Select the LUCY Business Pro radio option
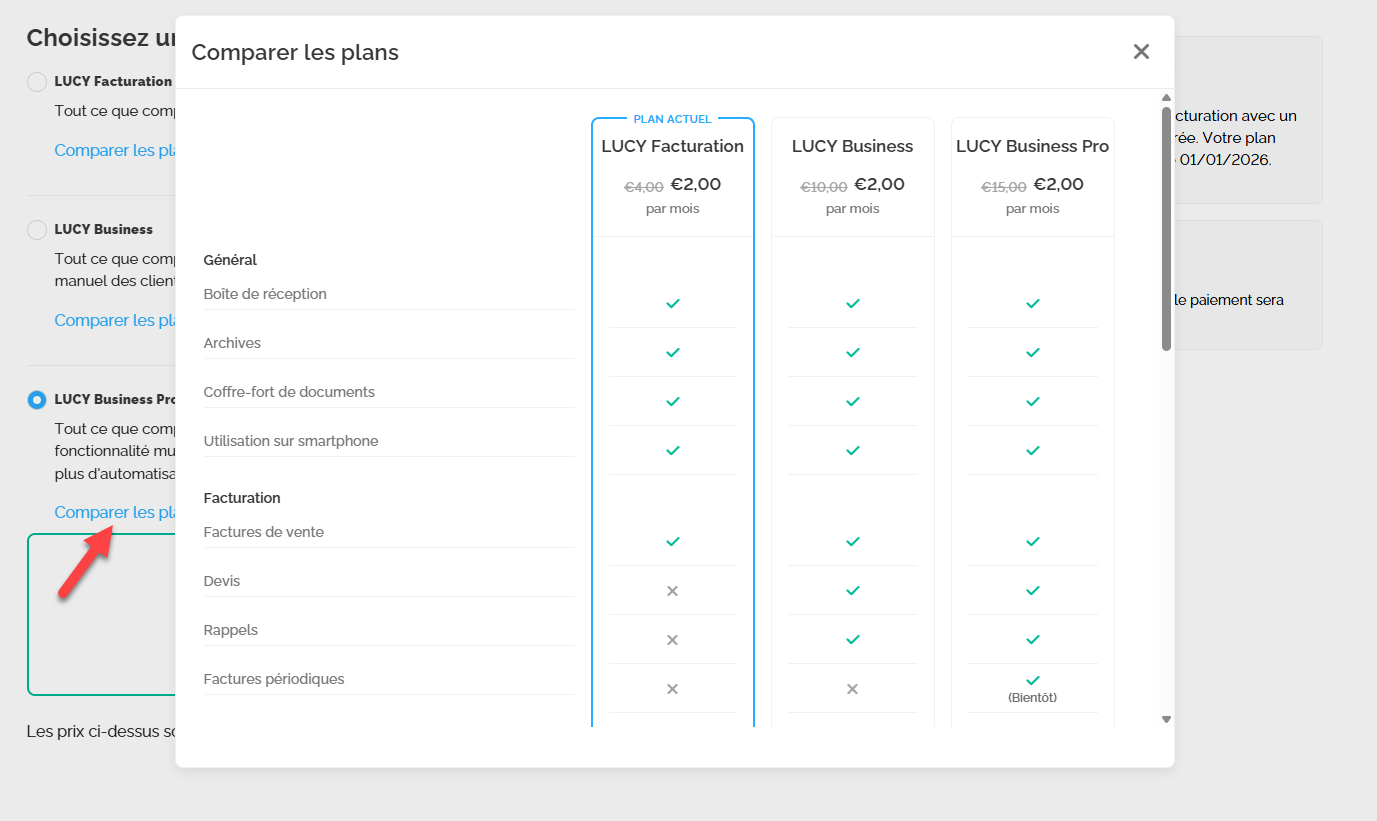 coord(37,400)
